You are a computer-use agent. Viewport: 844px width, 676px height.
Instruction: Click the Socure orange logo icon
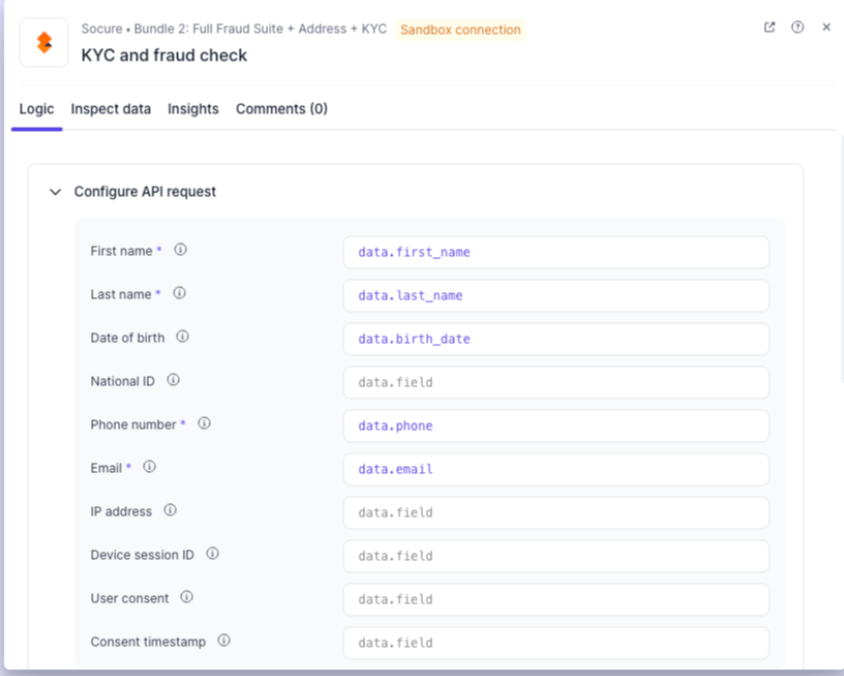(44, 43)
